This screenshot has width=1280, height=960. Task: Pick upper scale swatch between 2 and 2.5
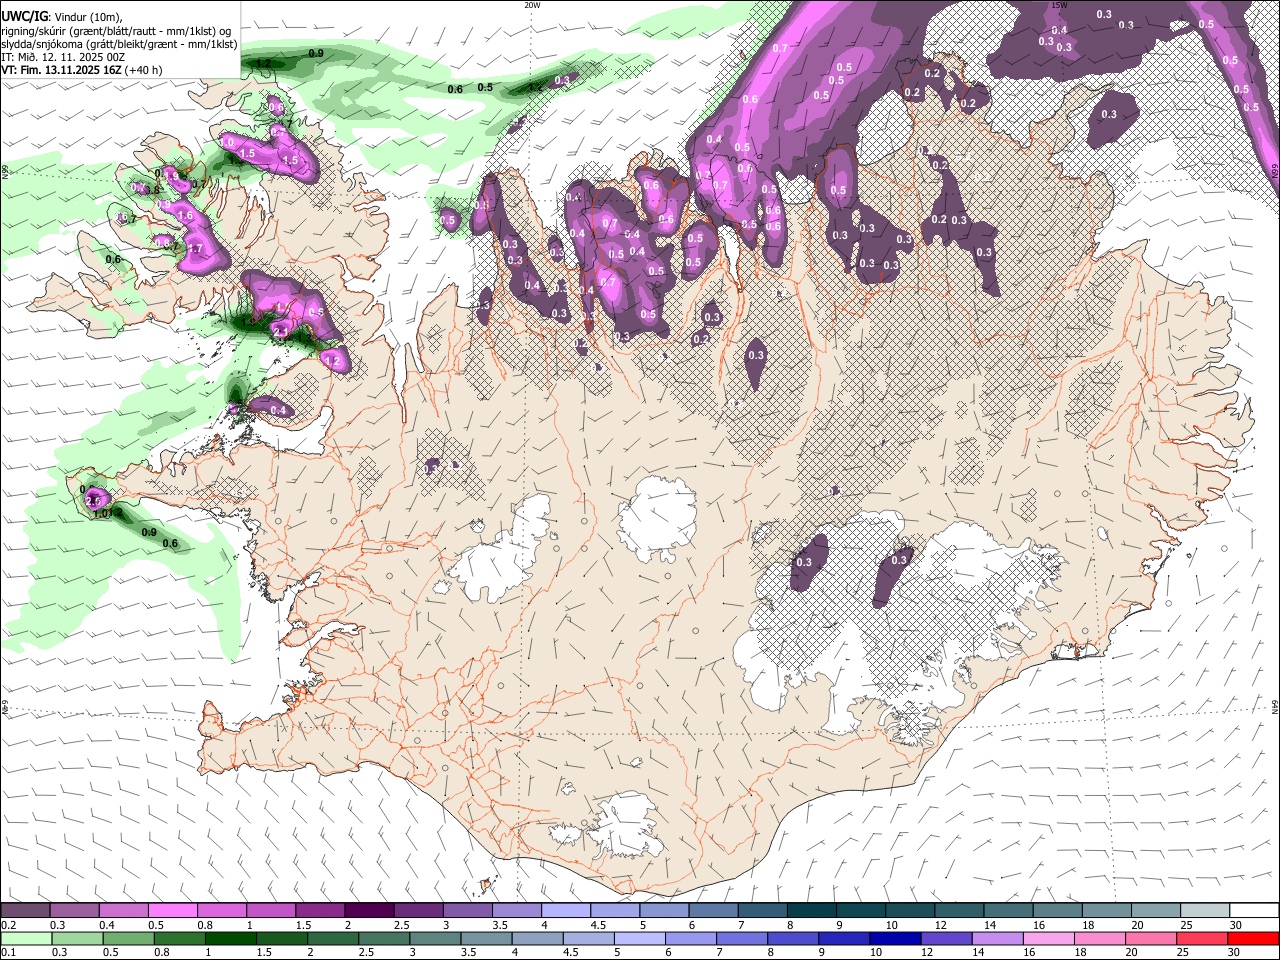click(x=368, y=911)
